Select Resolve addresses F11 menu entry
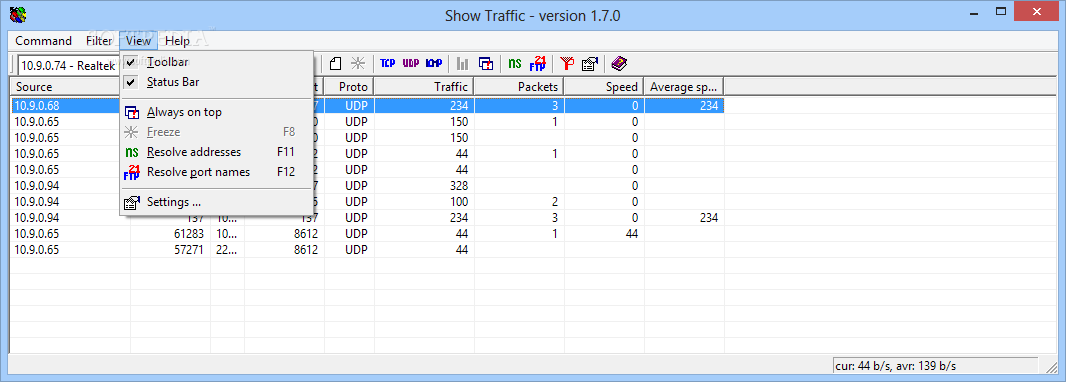The height and width of the screenshot is (382, 1066). (216, 152)
